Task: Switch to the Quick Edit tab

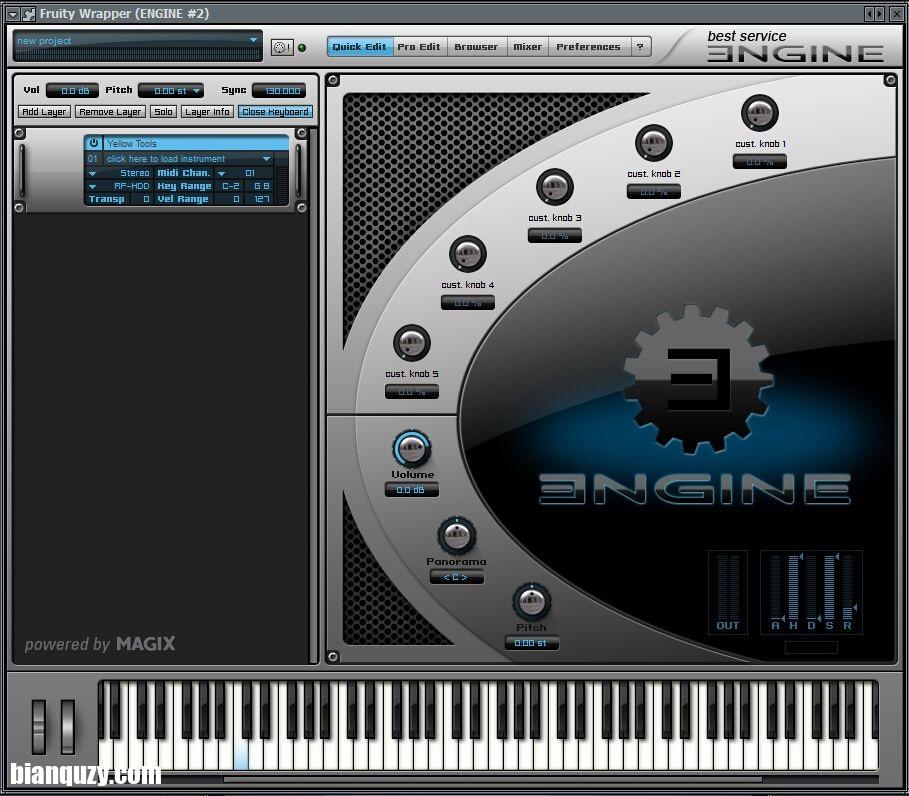Action: 359,47
